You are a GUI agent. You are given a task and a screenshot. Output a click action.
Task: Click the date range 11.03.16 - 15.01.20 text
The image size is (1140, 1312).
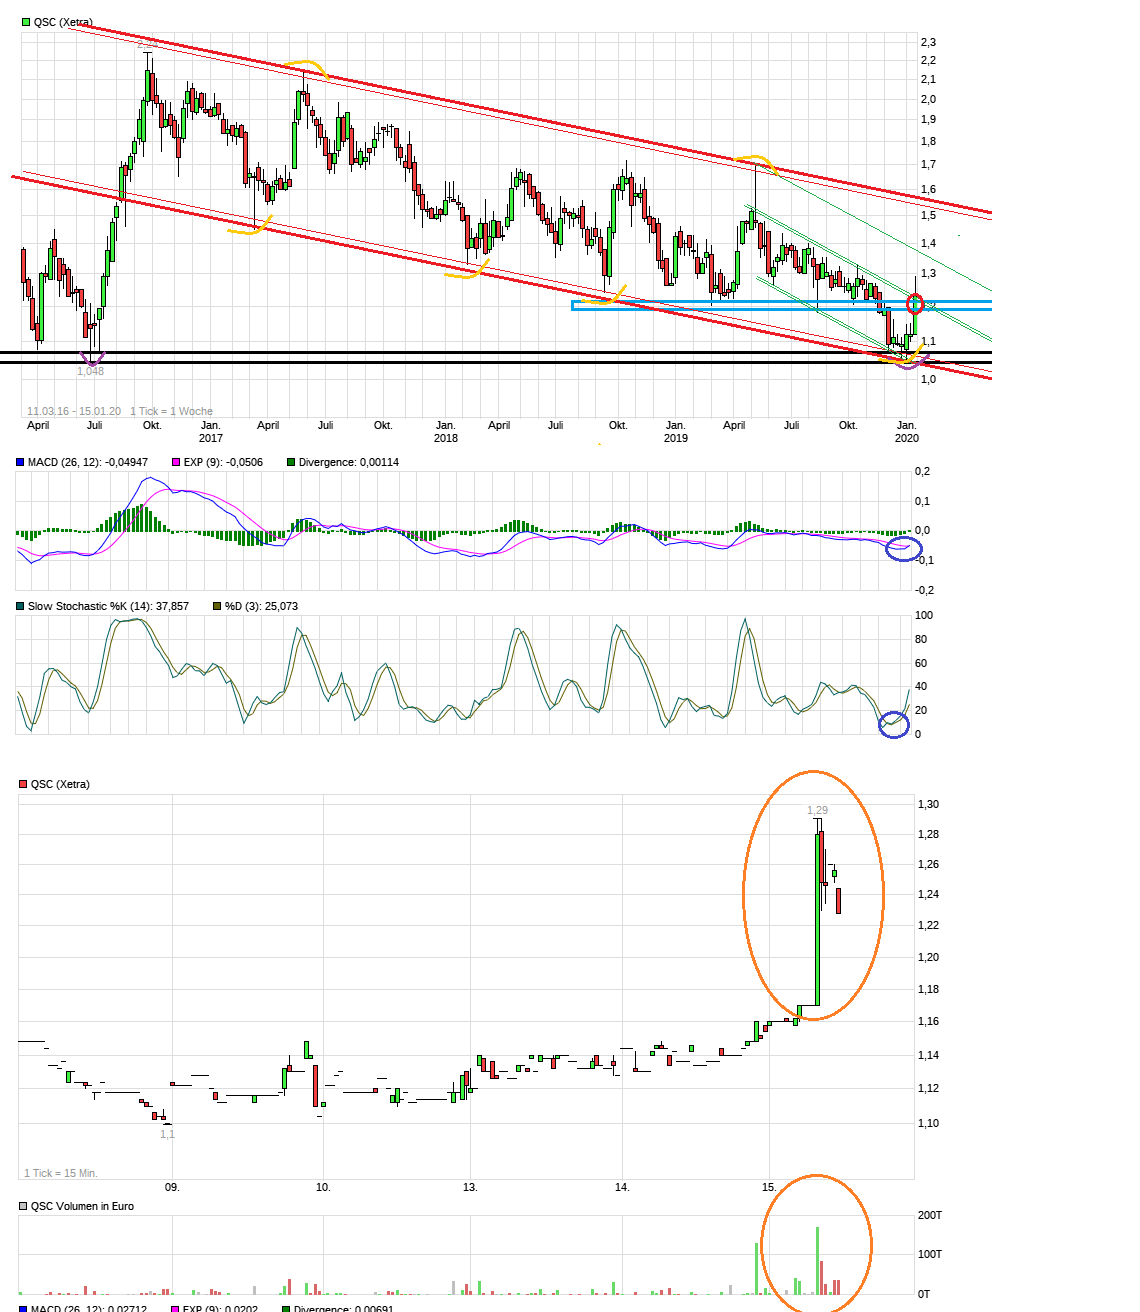(x=73, y=411)
